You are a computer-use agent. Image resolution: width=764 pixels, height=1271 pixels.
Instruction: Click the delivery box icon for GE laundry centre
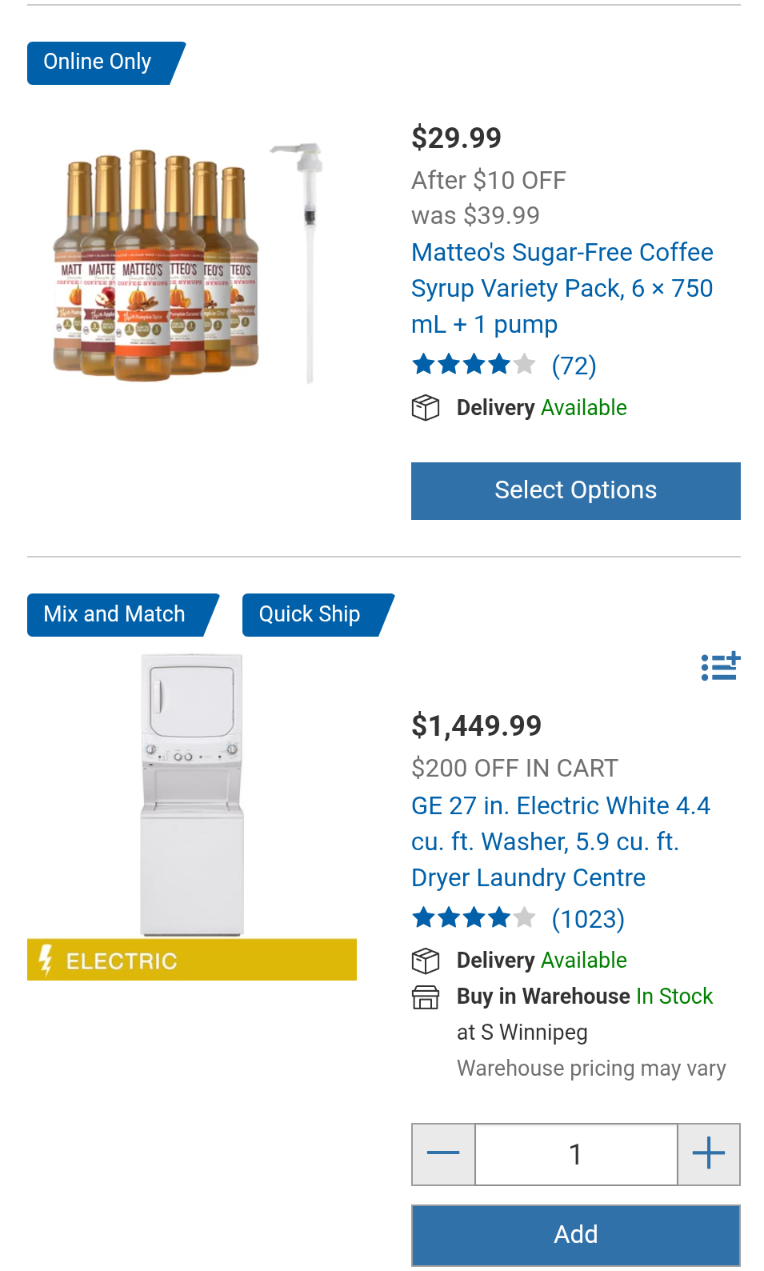[x=426, y=961]
